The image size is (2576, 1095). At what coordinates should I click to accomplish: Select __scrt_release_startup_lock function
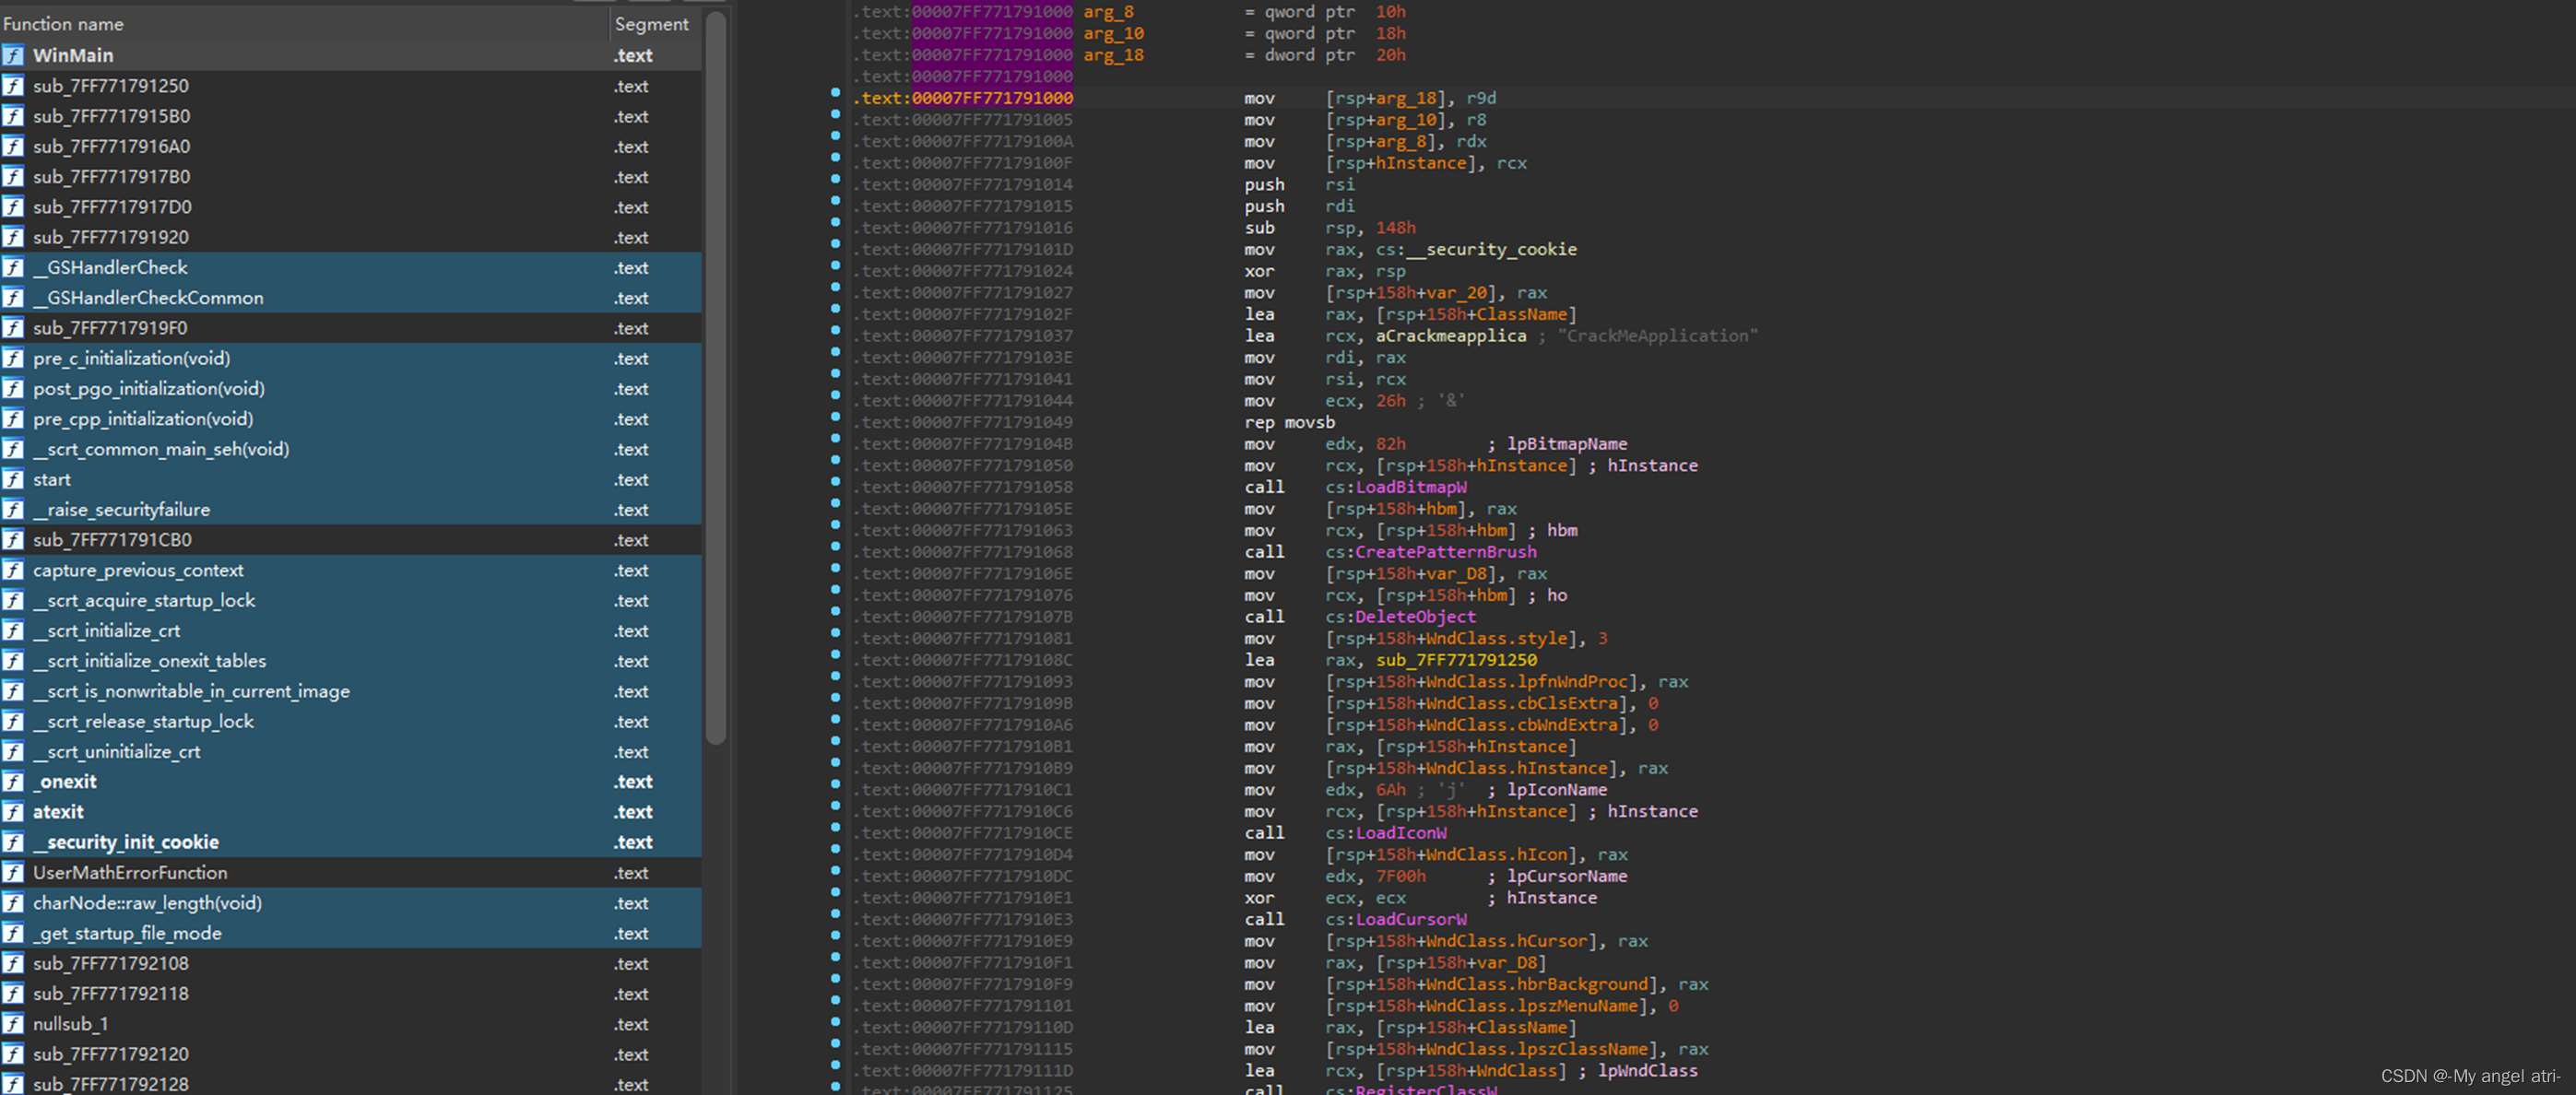350,721
